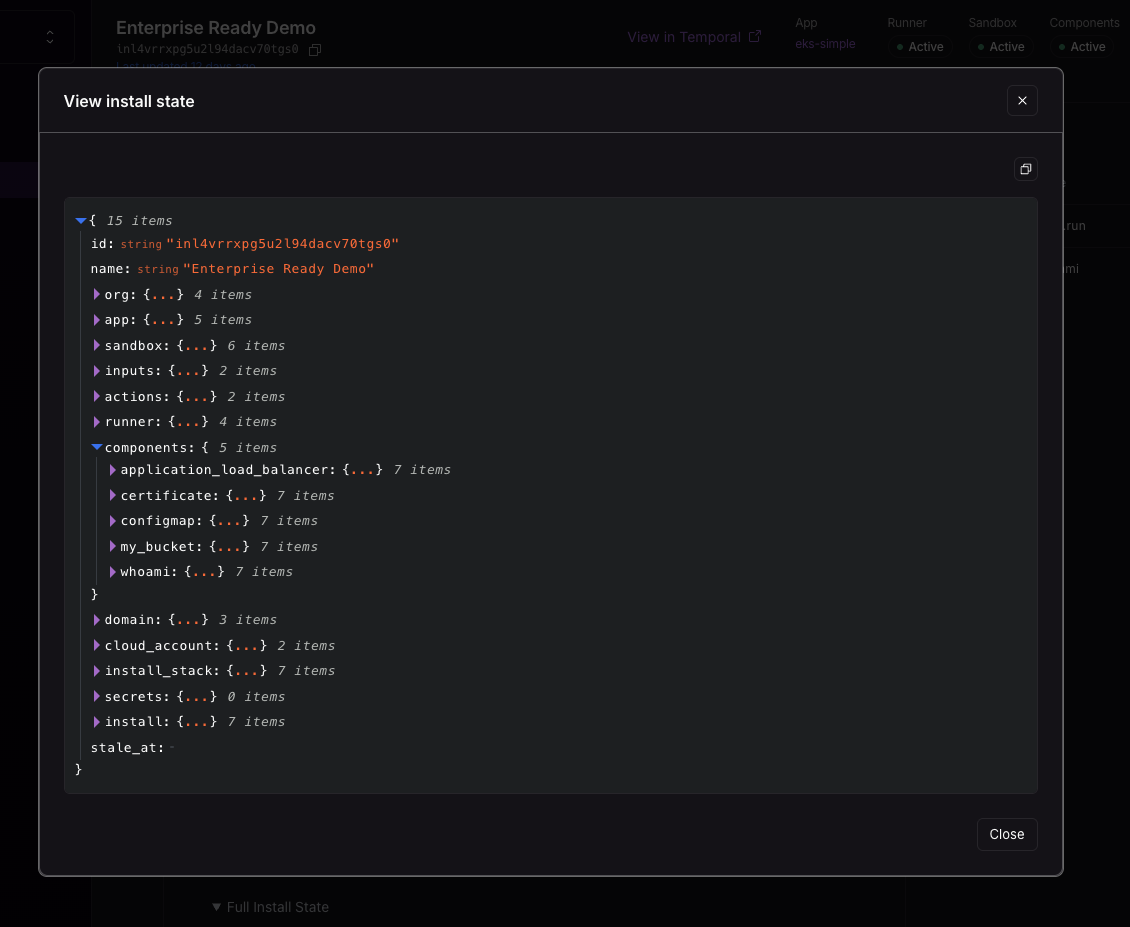The height and width of the screenshot is (927, 1130).
Task: Click the Close button
Action: [1007, 834]
